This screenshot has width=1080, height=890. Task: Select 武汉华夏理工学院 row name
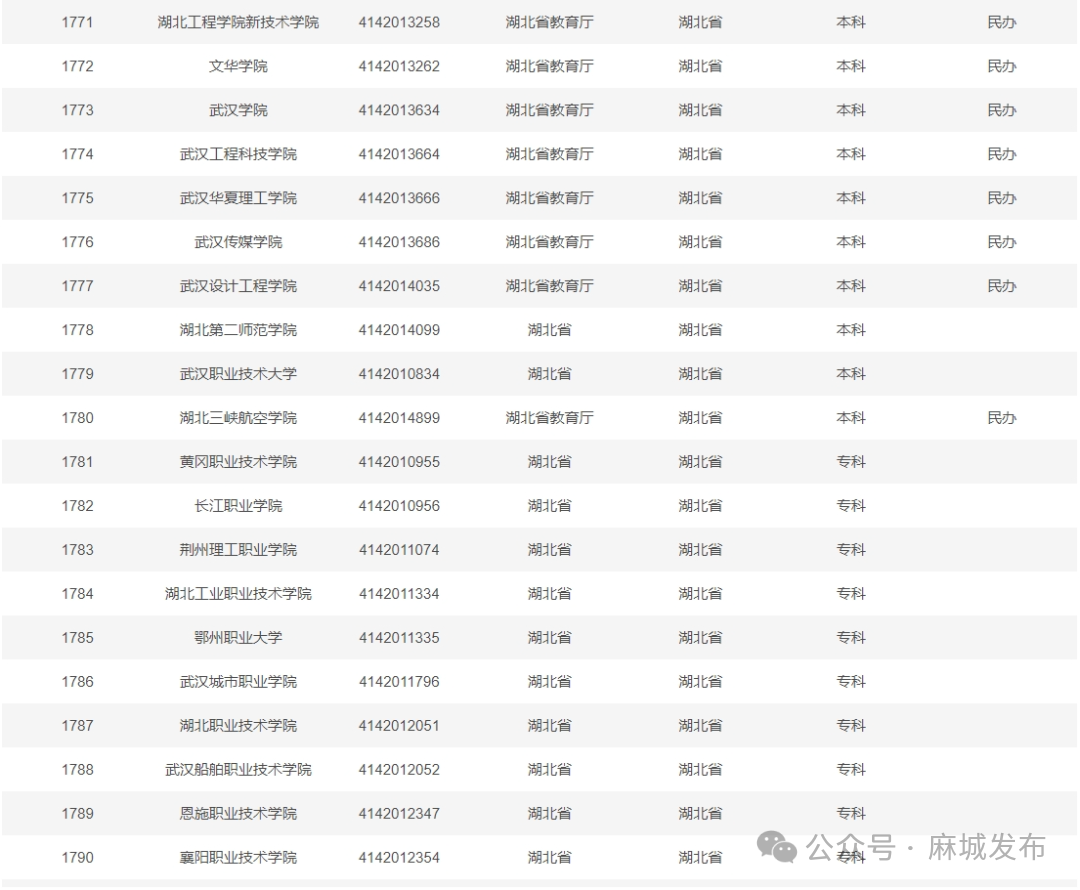[238, 198]
